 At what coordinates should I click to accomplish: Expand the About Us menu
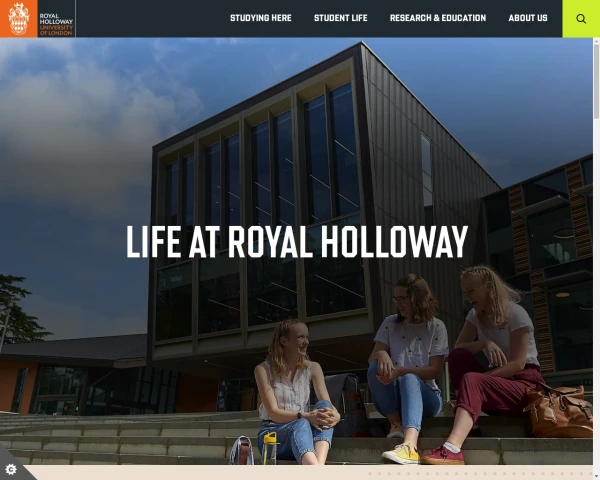[x=528, y=18]
